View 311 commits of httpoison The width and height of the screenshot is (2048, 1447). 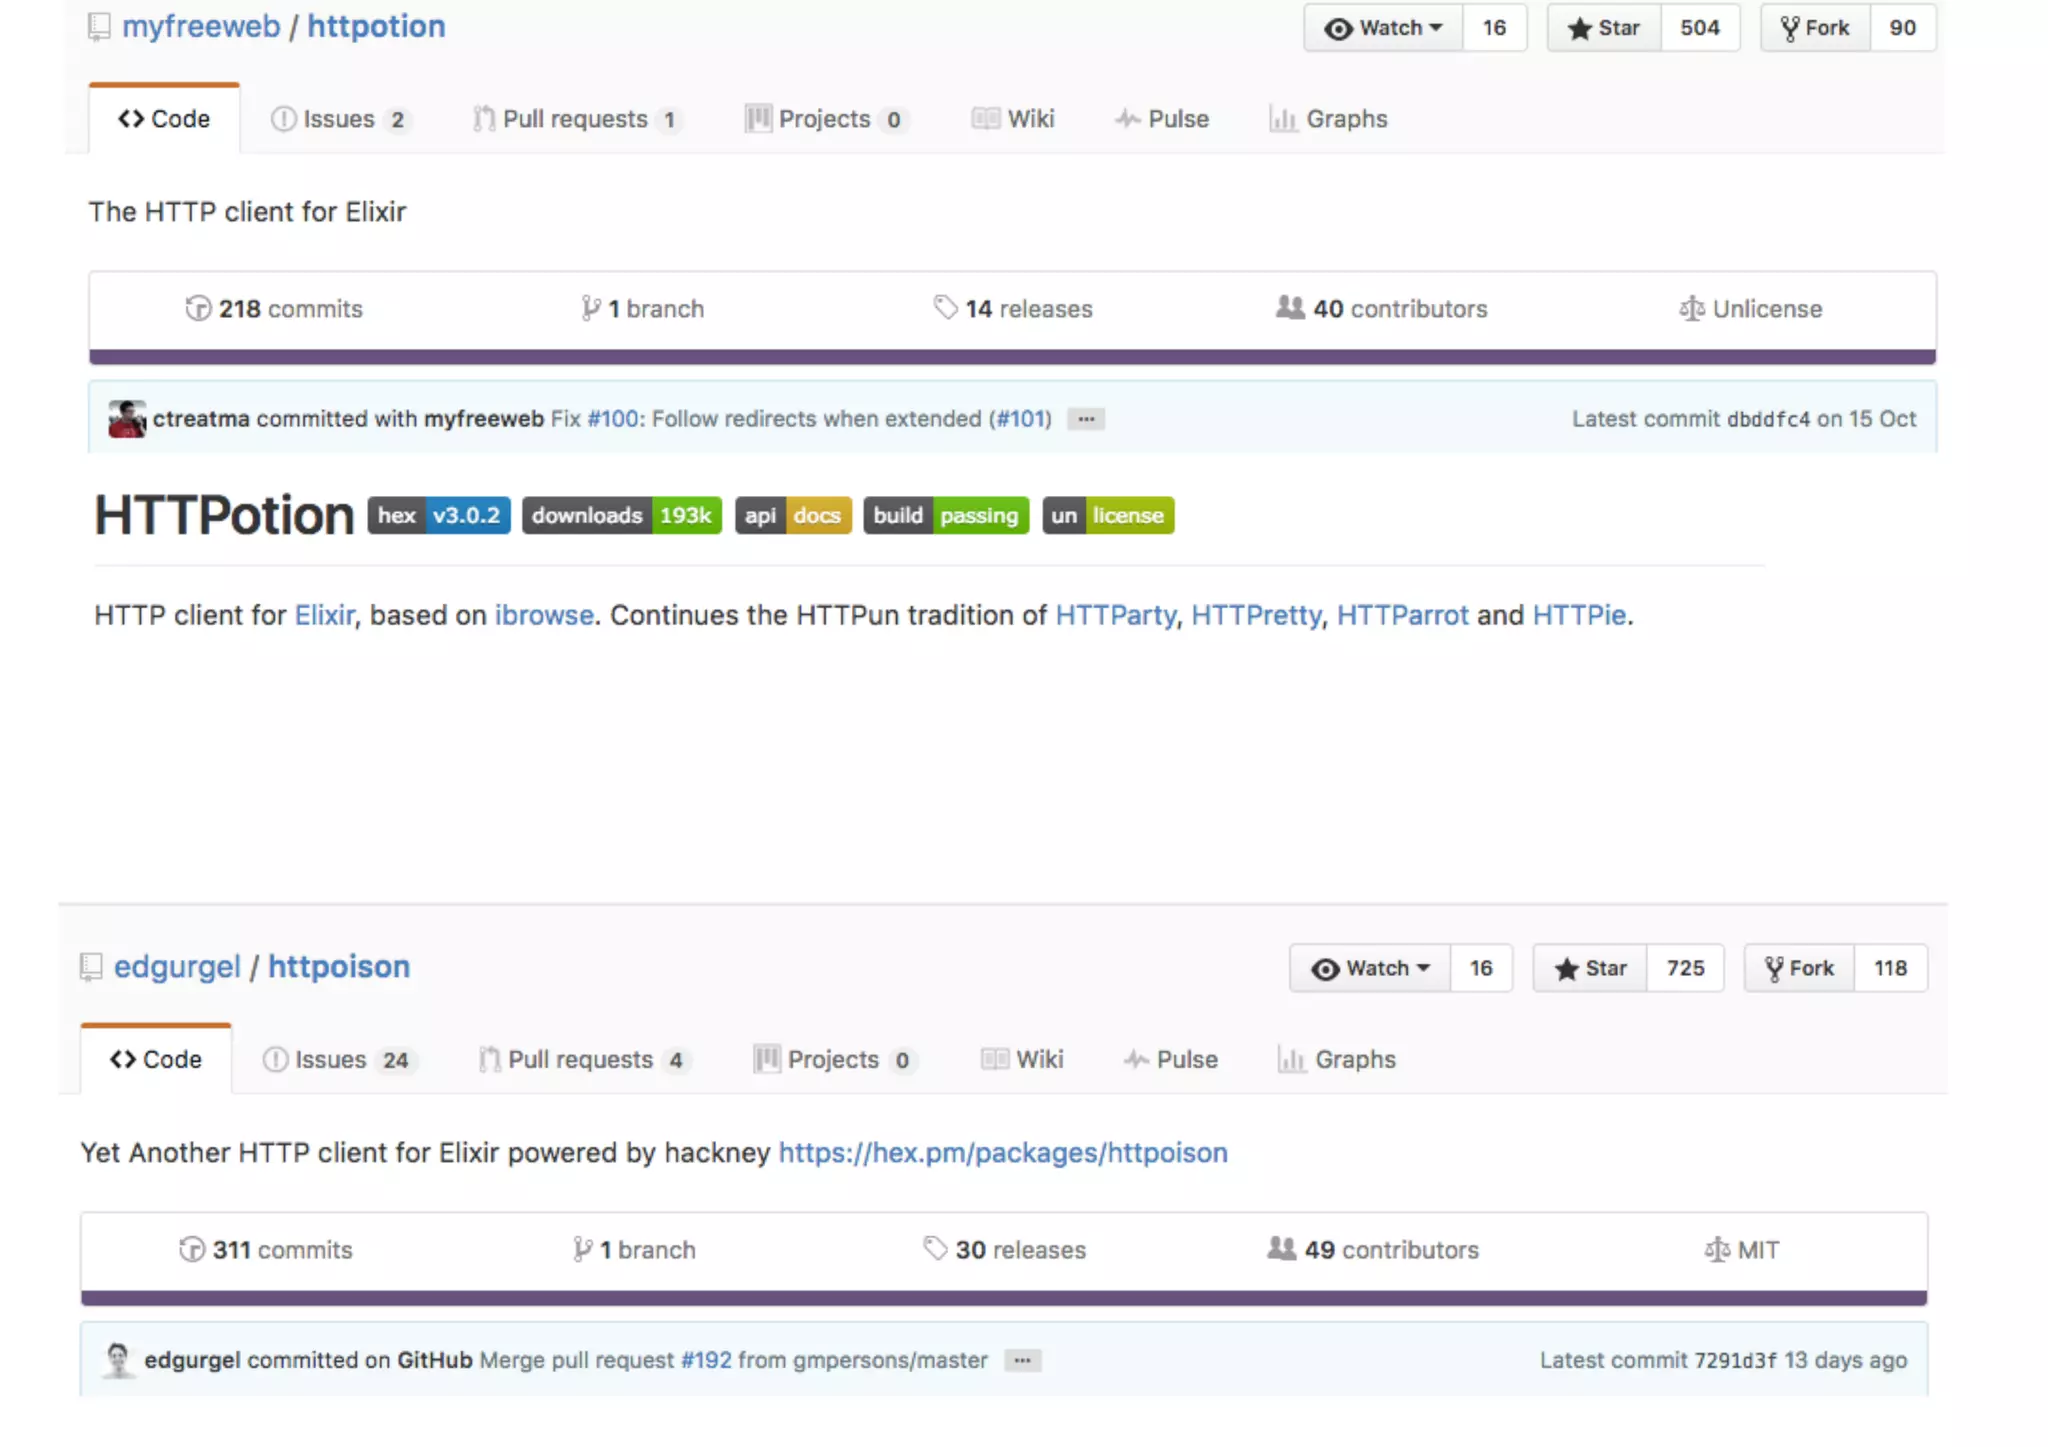point(266,1250)
